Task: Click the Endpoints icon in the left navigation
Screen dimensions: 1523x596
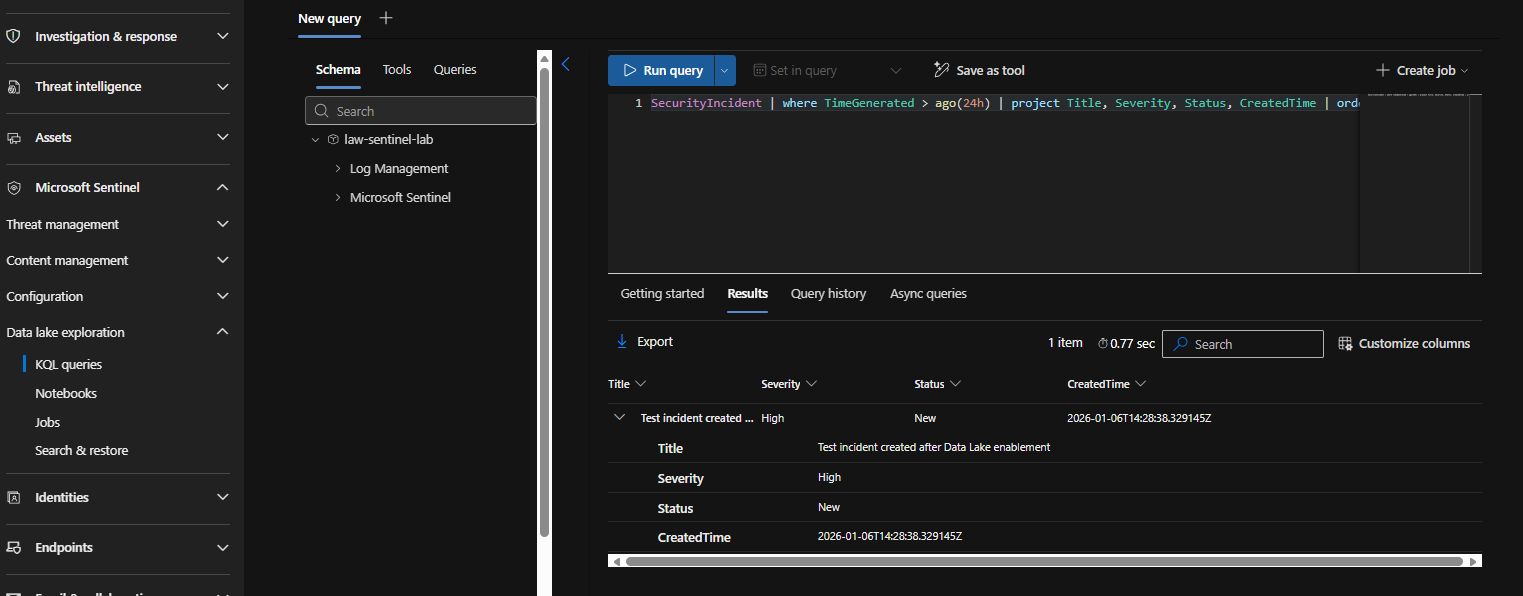Action: pyautogui.click(x=14, y=547)
